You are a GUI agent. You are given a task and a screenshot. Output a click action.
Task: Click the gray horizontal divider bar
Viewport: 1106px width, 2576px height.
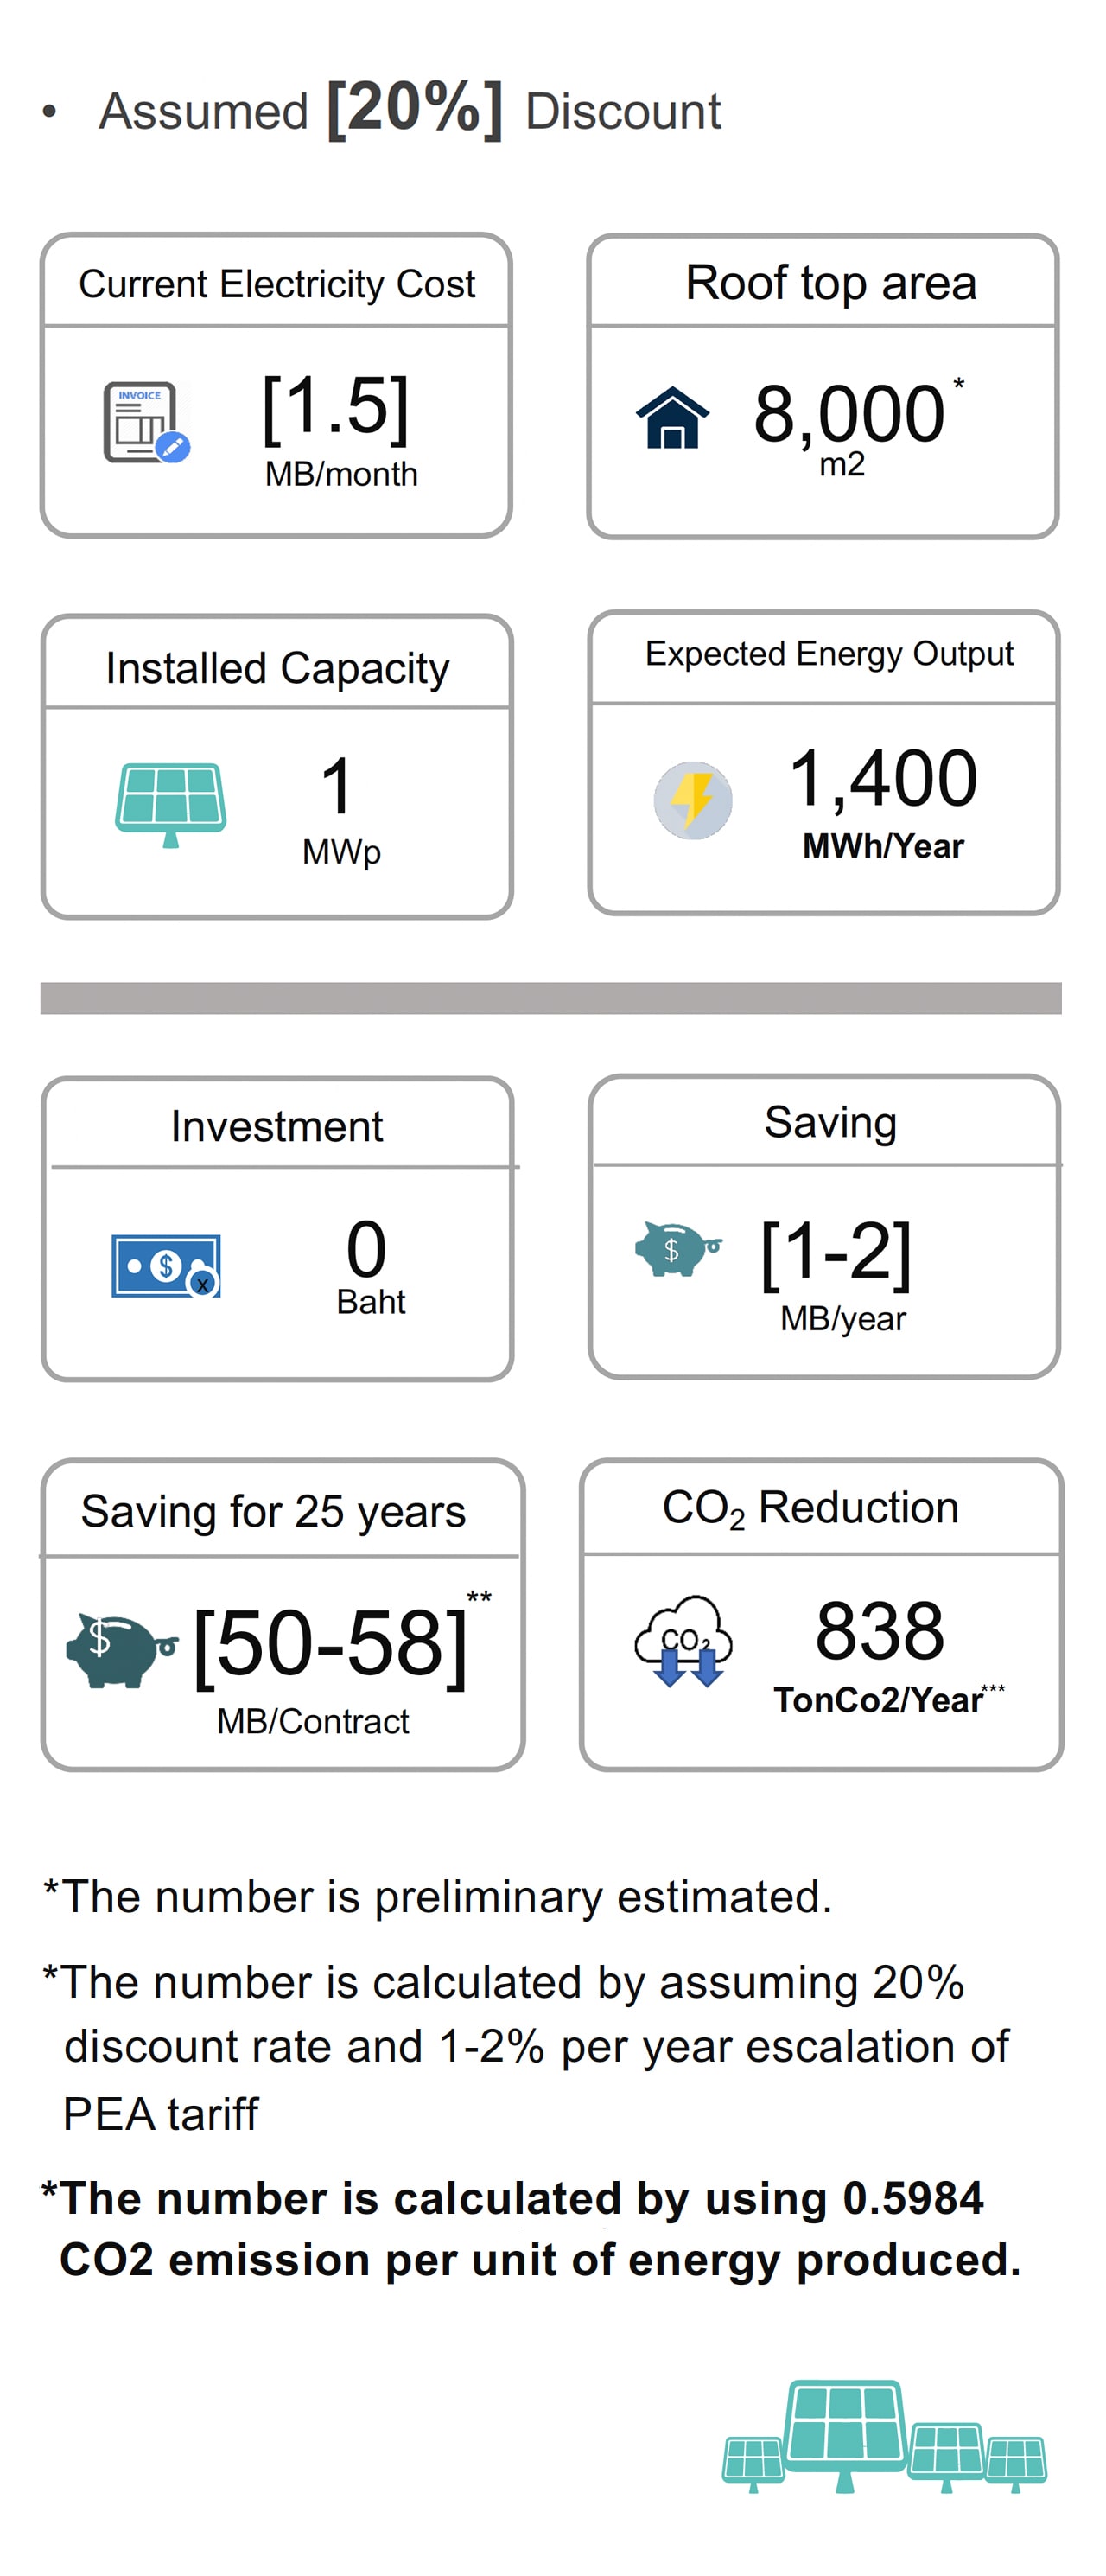(x=551, y=998)
